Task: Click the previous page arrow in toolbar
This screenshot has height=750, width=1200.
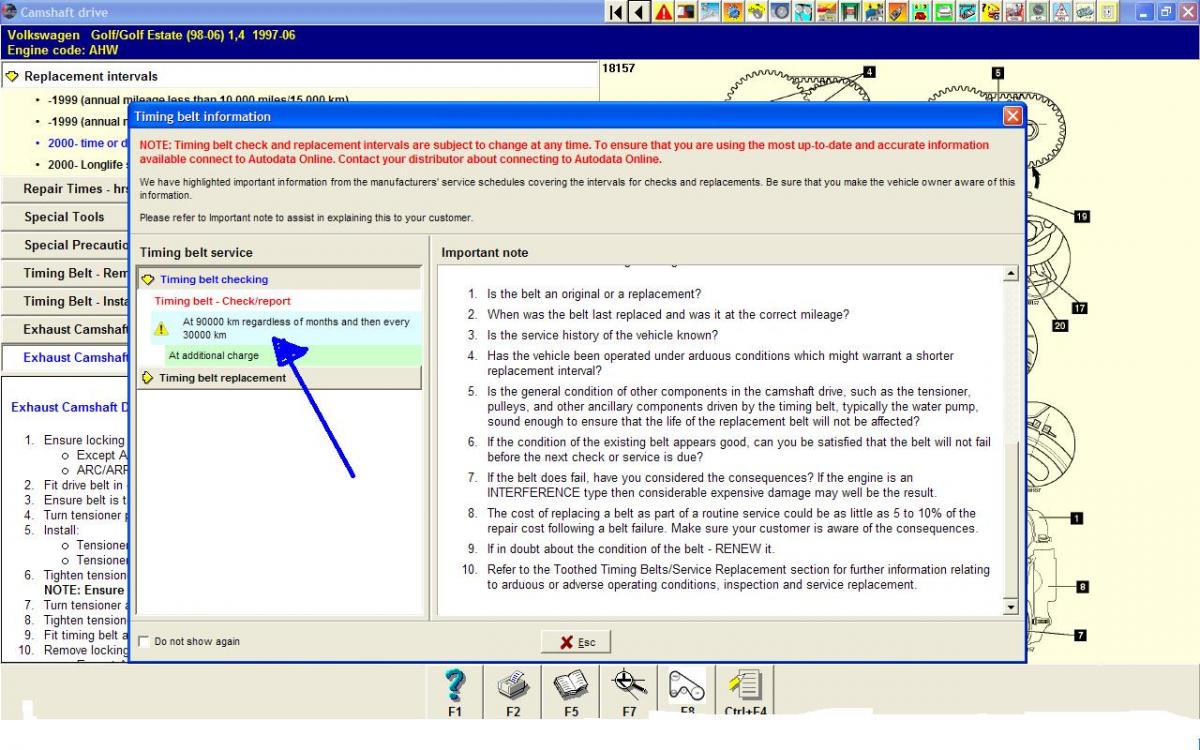Action: coord(639,12)
